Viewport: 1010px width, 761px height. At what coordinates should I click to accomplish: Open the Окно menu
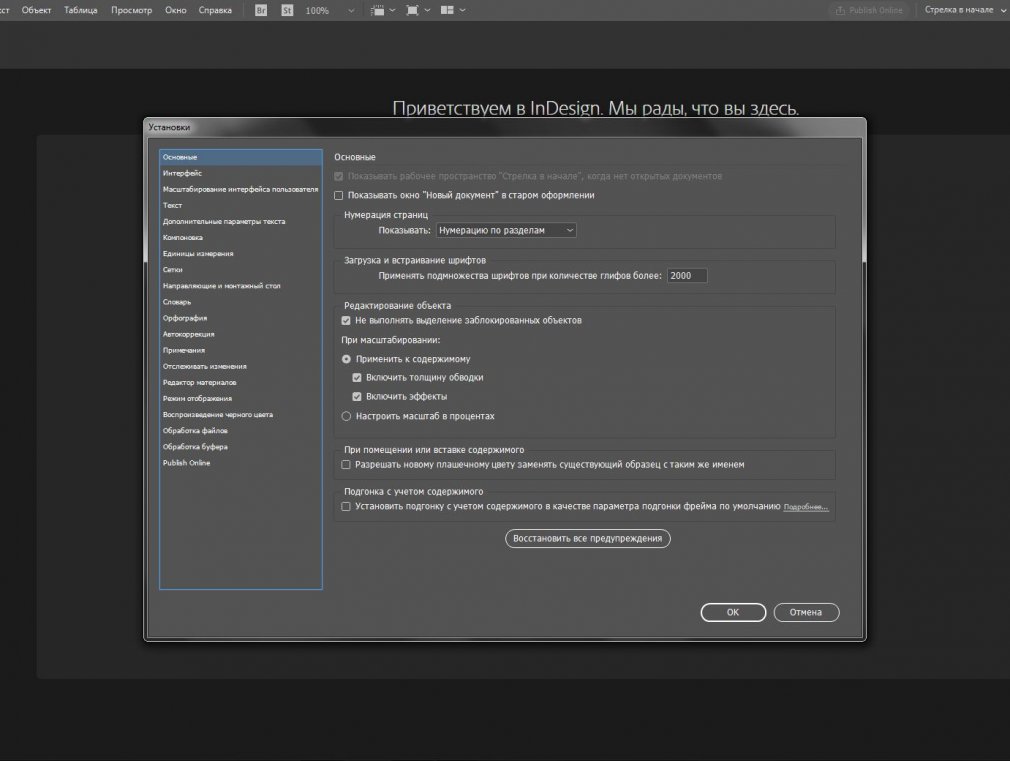click(175, 10)
